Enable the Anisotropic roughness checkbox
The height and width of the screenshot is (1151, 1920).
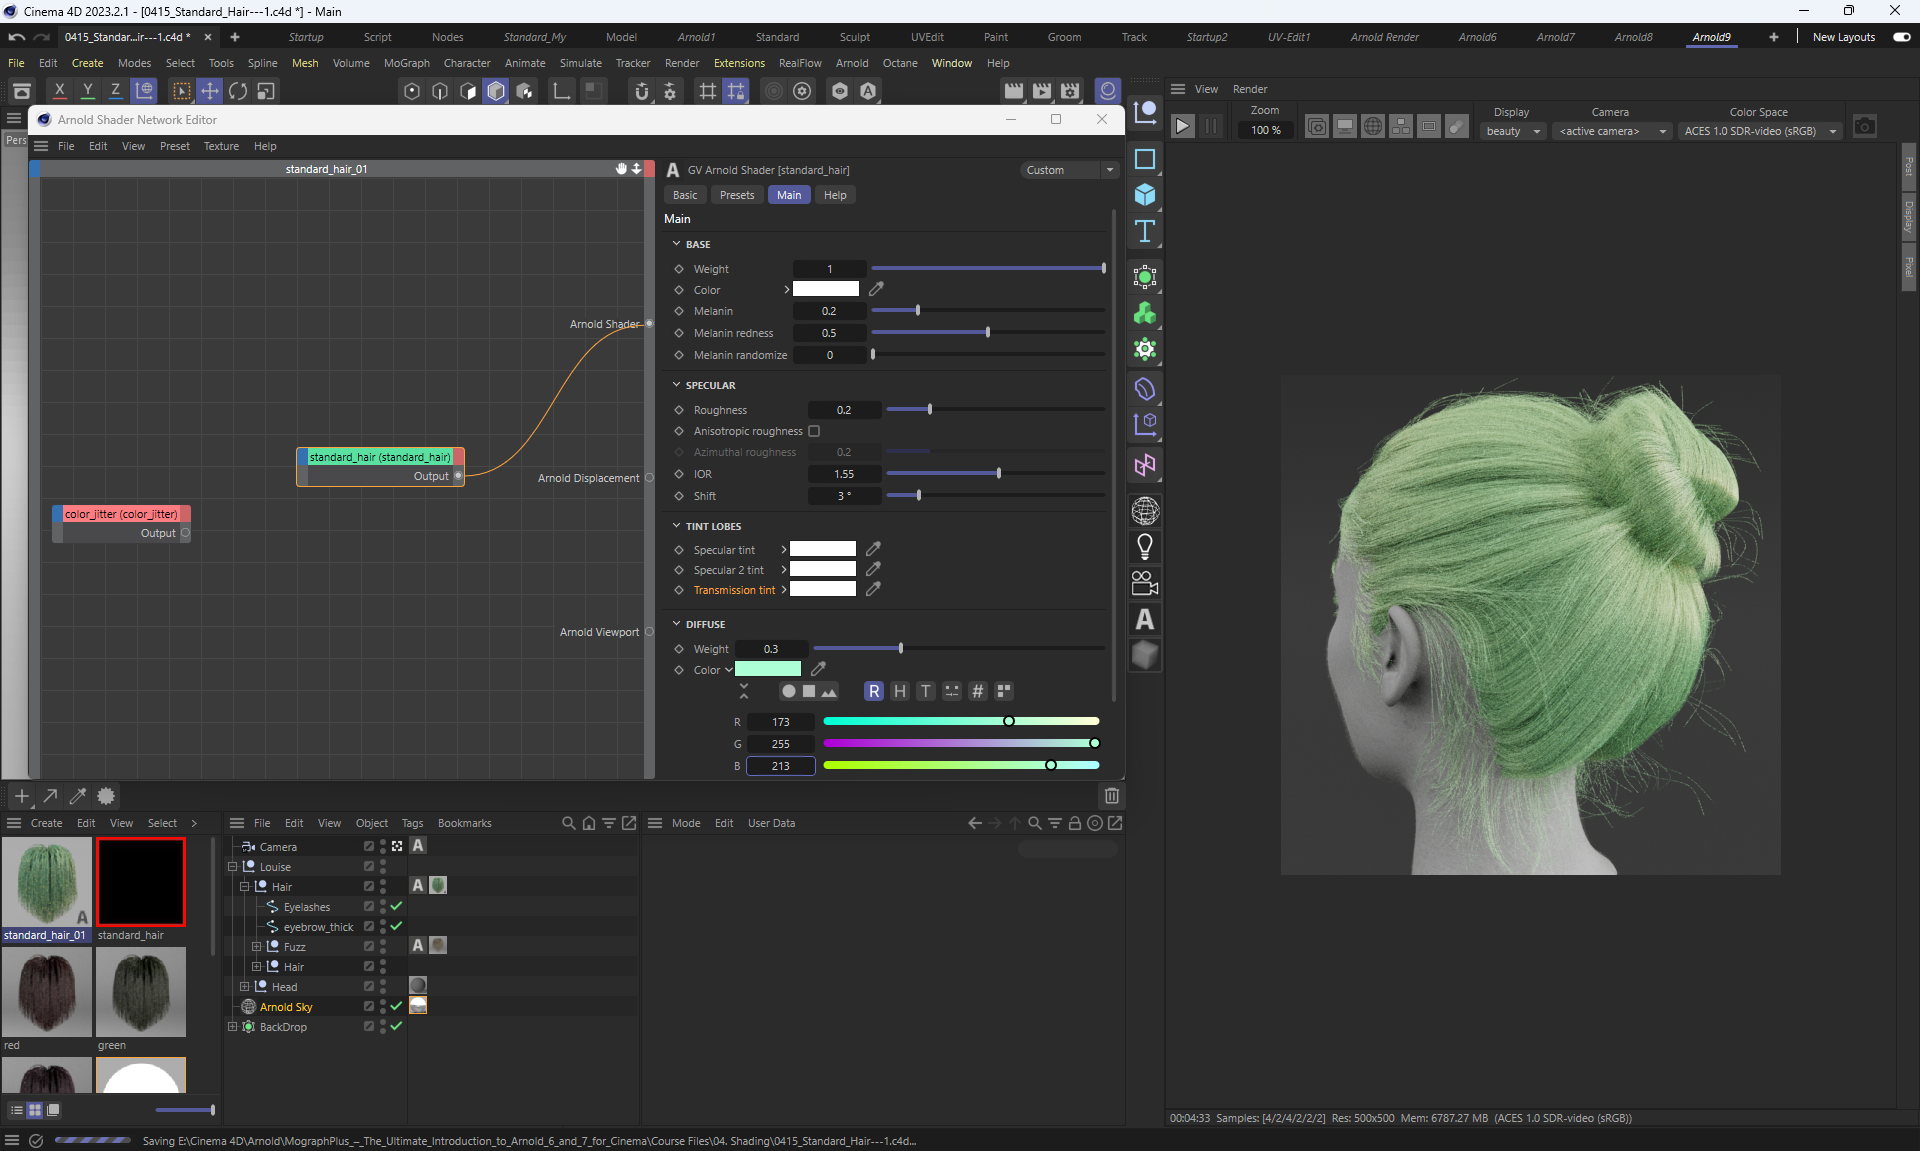pos(814,431)
